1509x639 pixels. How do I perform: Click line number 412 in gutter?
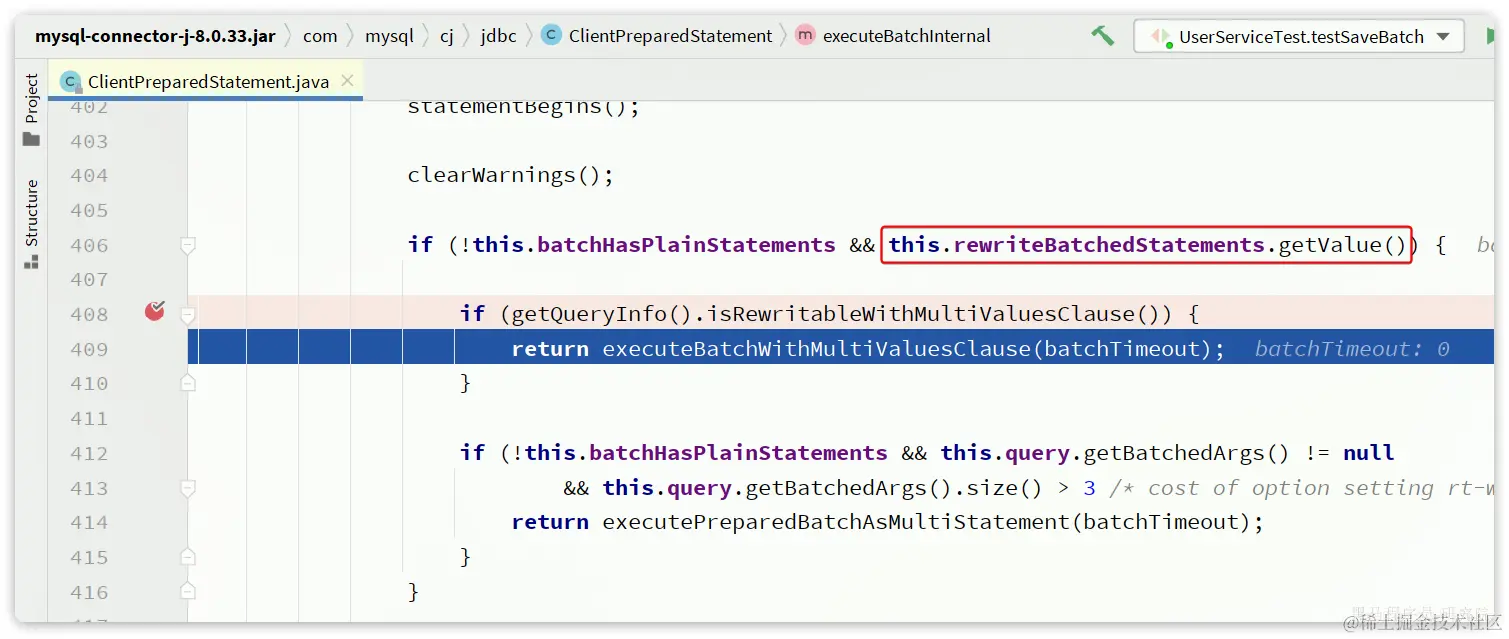tap(89, 453)
